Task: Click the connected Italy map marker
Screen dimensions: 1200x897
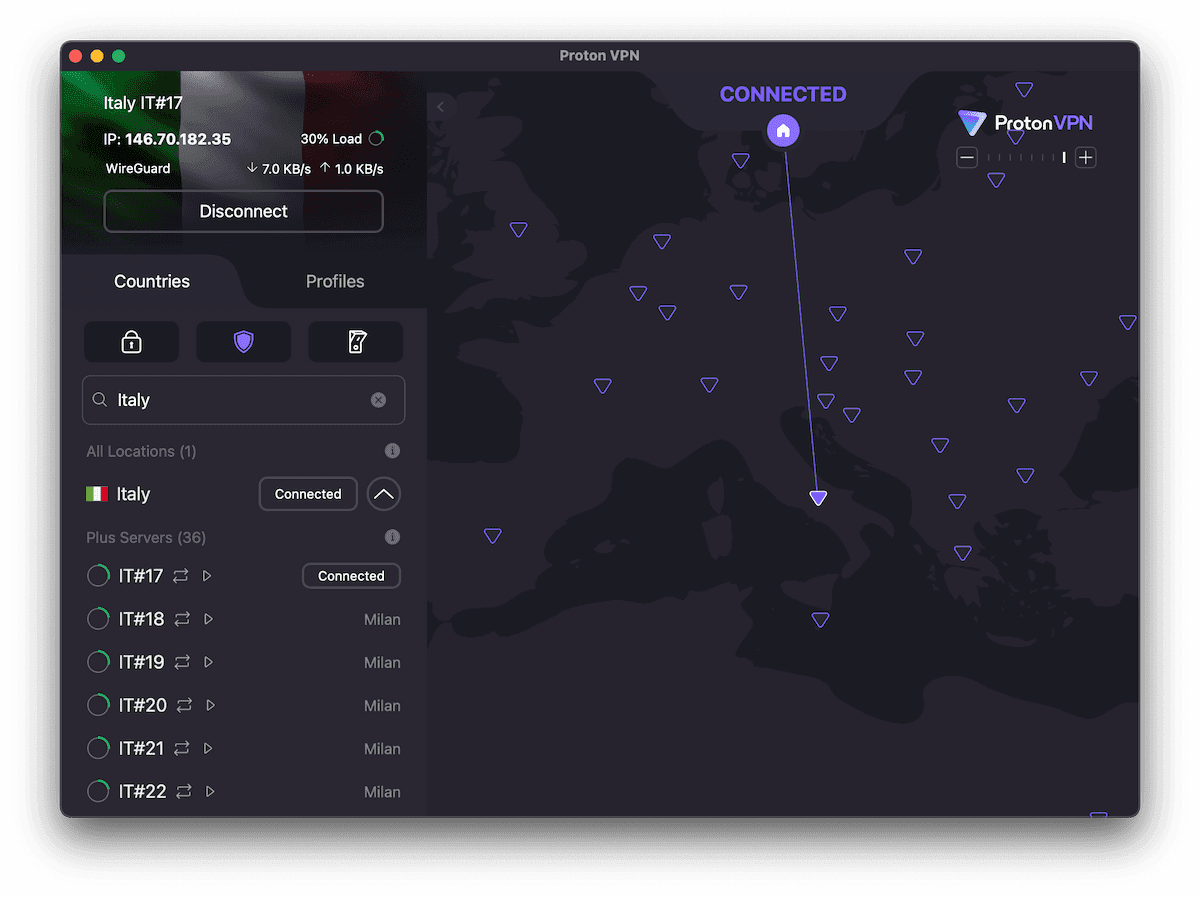Action: [x=818, y=497]
